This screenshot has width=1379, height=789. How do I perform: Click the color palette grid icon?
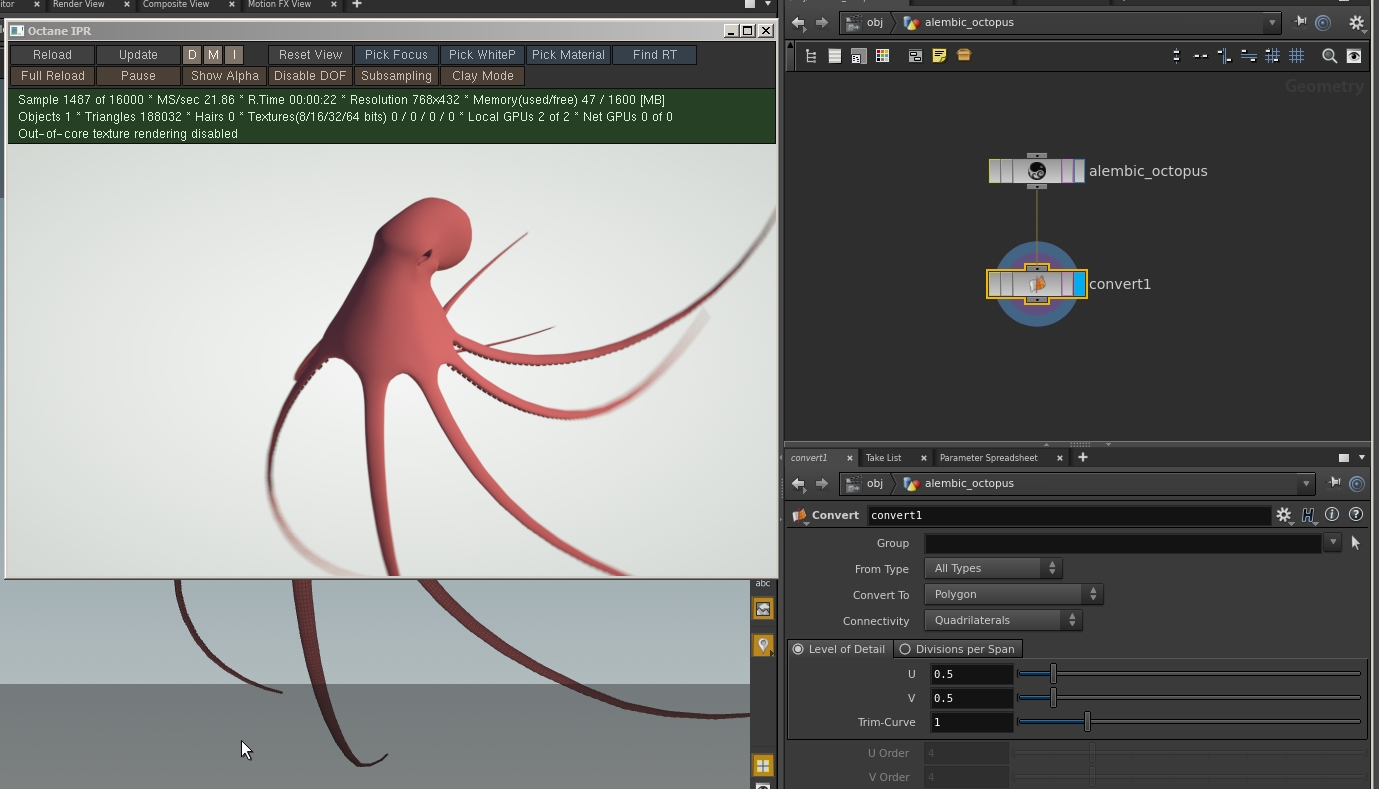click(x=882, y=56)
